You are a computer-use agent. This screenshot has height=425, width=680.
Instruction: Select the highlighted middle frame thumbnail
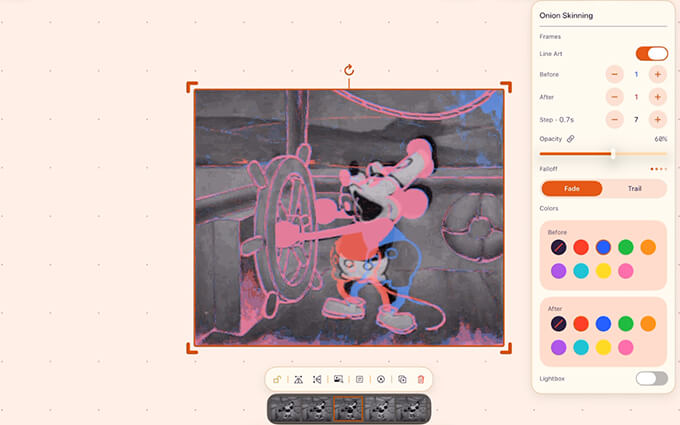pos(349,409)
